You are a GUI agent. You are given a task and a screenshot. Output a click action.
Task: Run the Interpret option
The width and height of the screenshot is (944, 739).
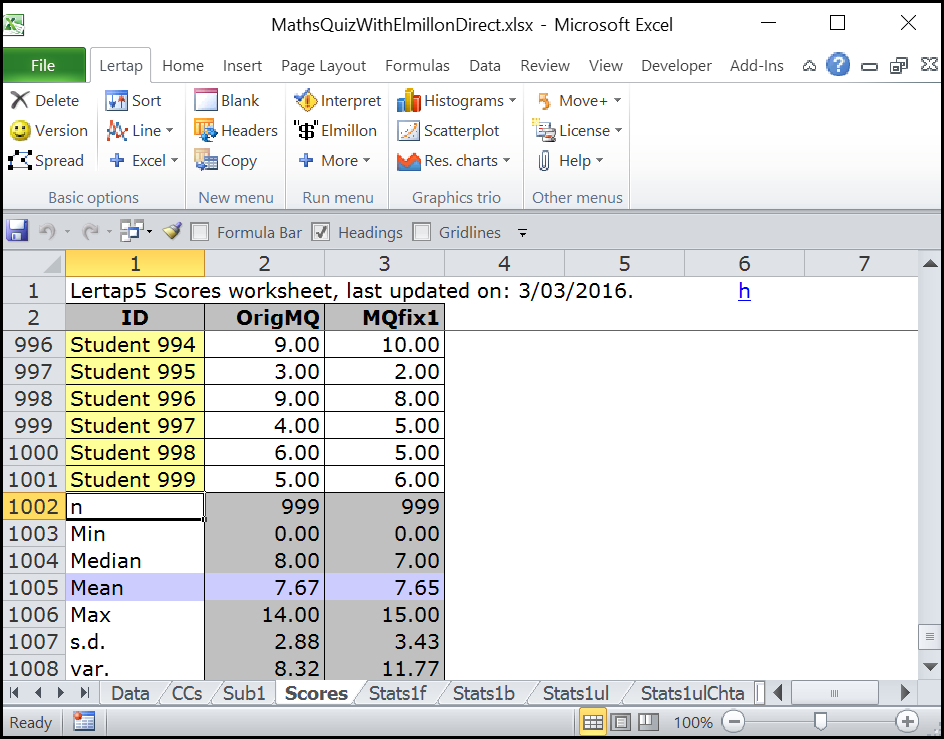point(306,100)
